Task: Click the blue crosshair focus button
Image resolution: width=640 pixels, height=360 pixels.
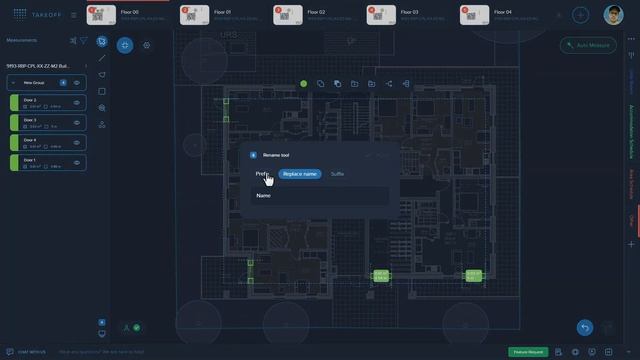Action: pyautogui.click(x=125, y=45)
